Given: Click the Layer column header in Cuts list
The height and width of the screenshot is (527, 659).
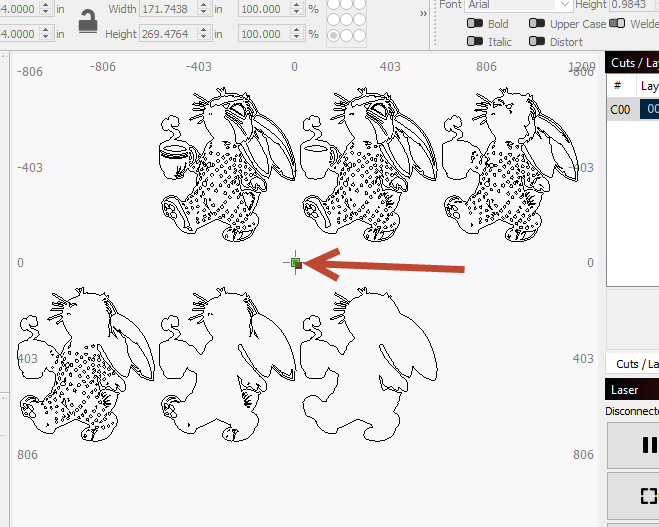Looking at the screenshot, I should (648, 86).
